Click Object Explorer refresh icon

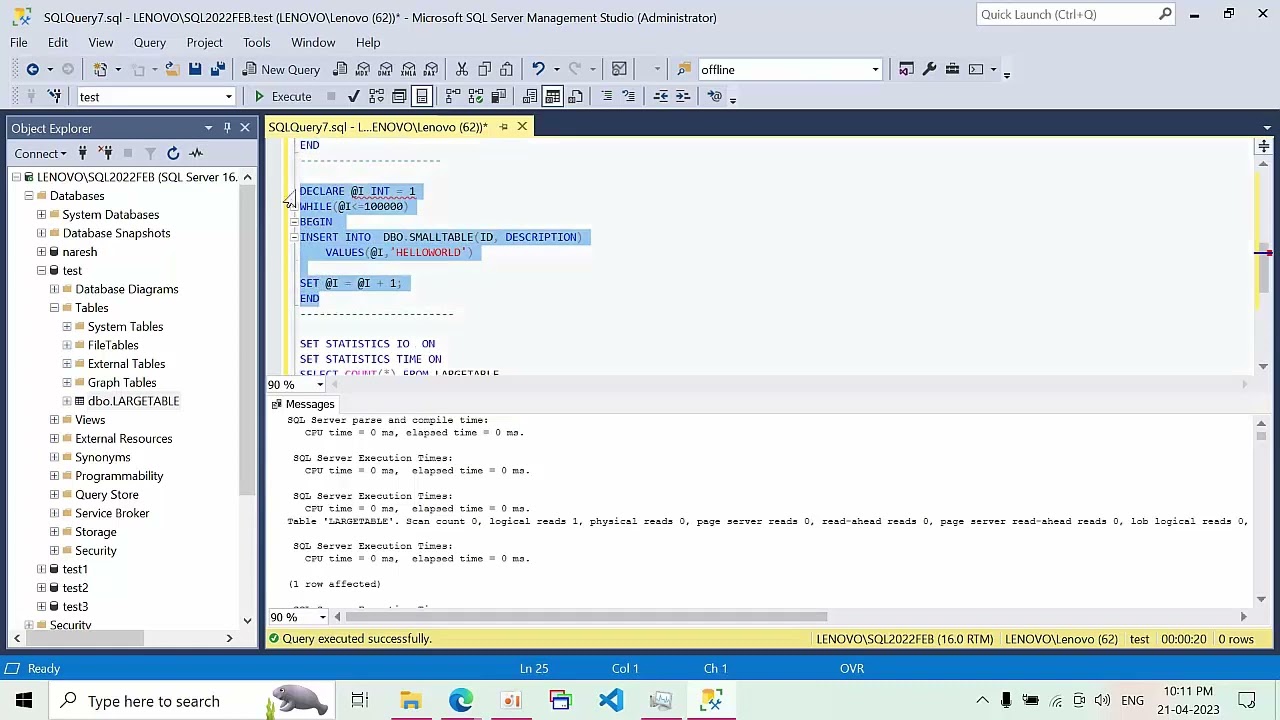pyautogui.click(x=173, y=153)
